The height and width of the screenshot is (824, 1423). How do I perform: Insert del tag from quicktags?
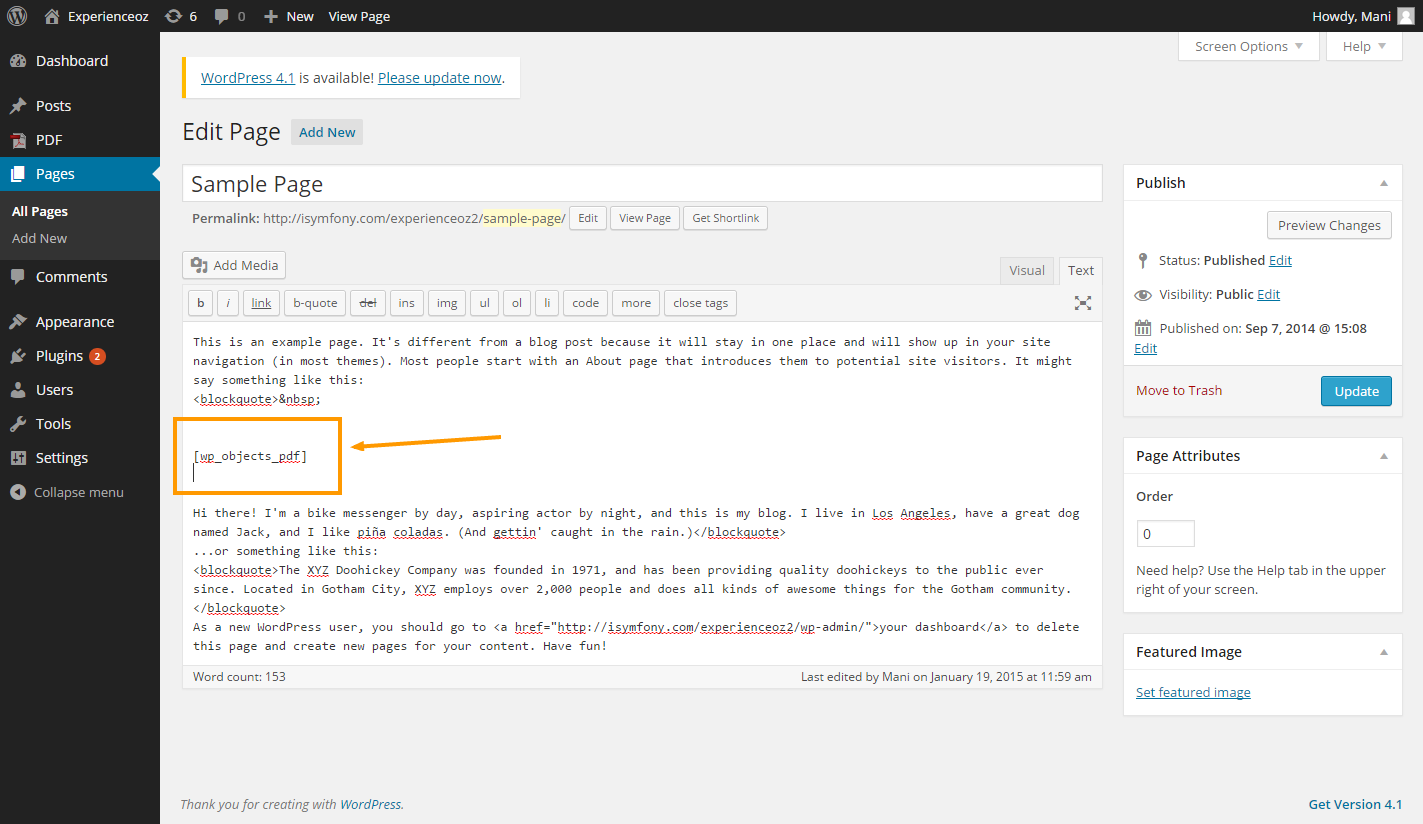tap(368, 303)
